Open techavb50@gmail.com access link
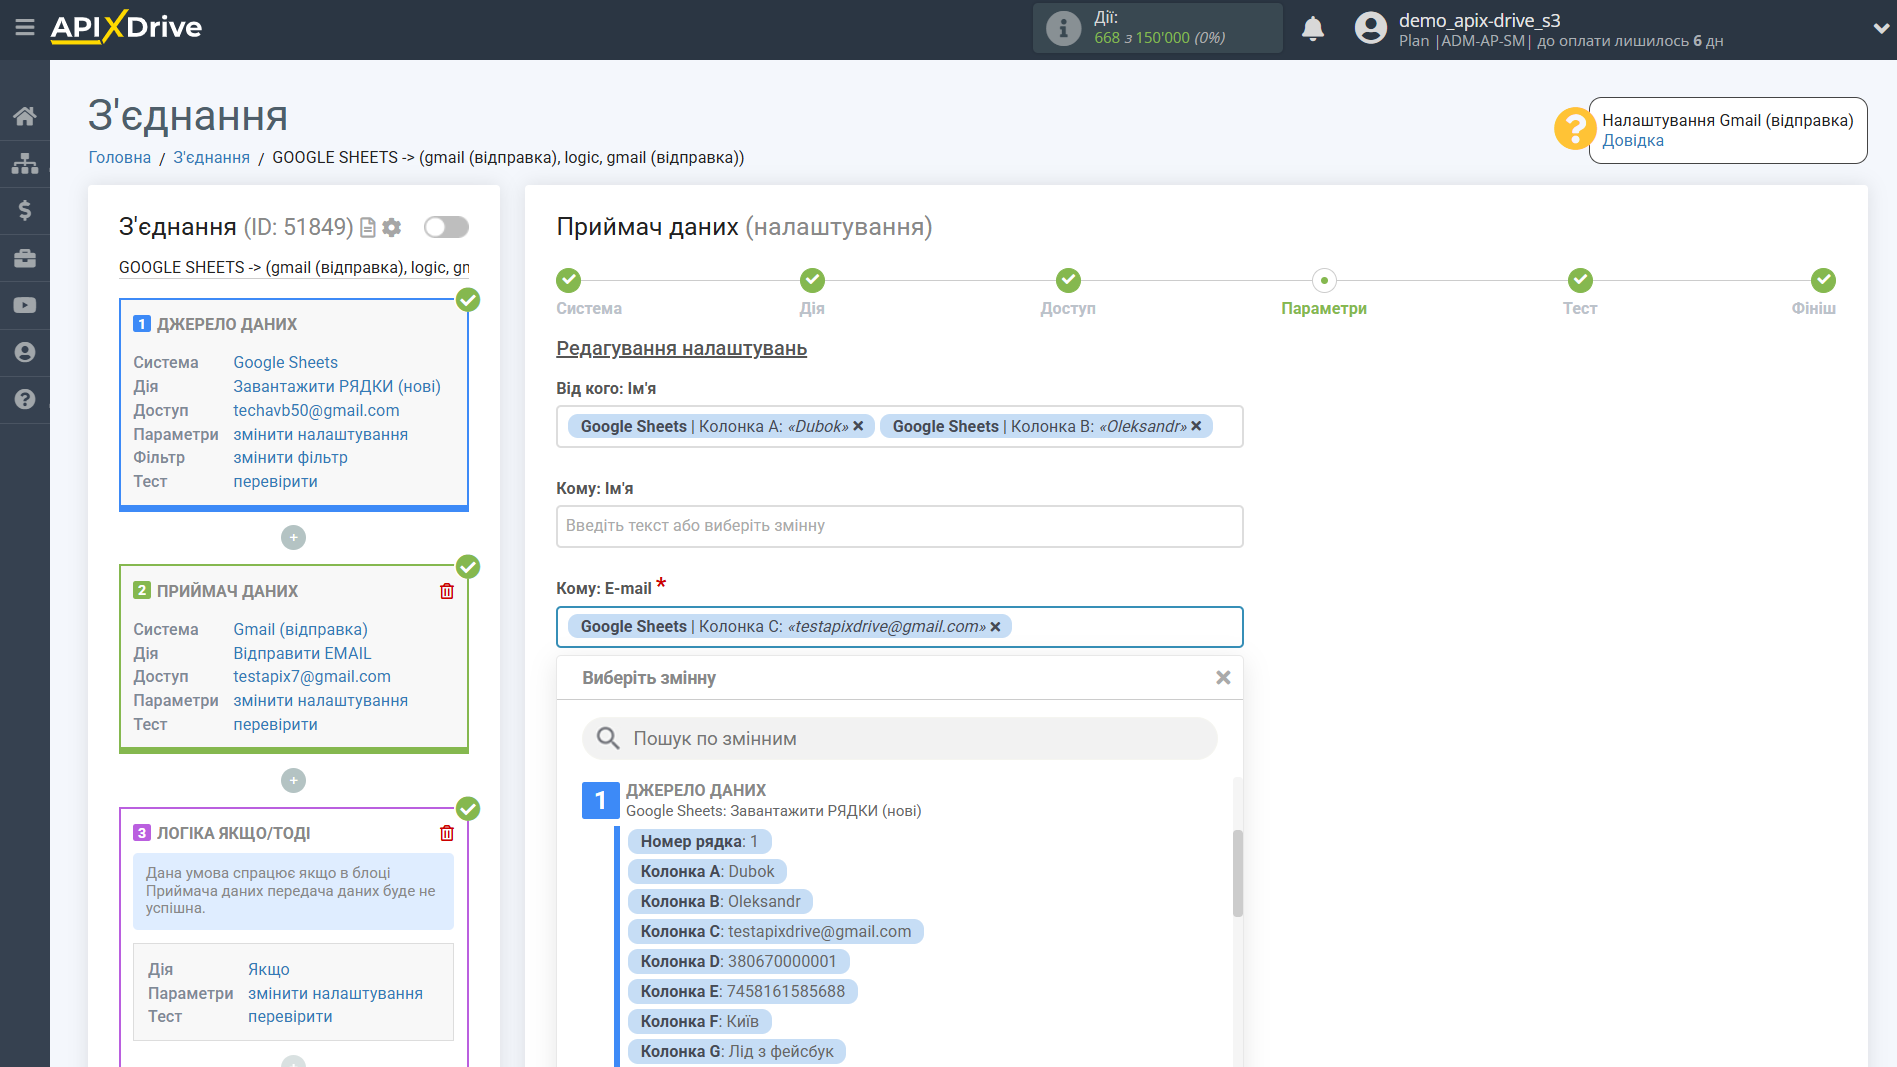Screen dimensions: 1897x1067 316,411
